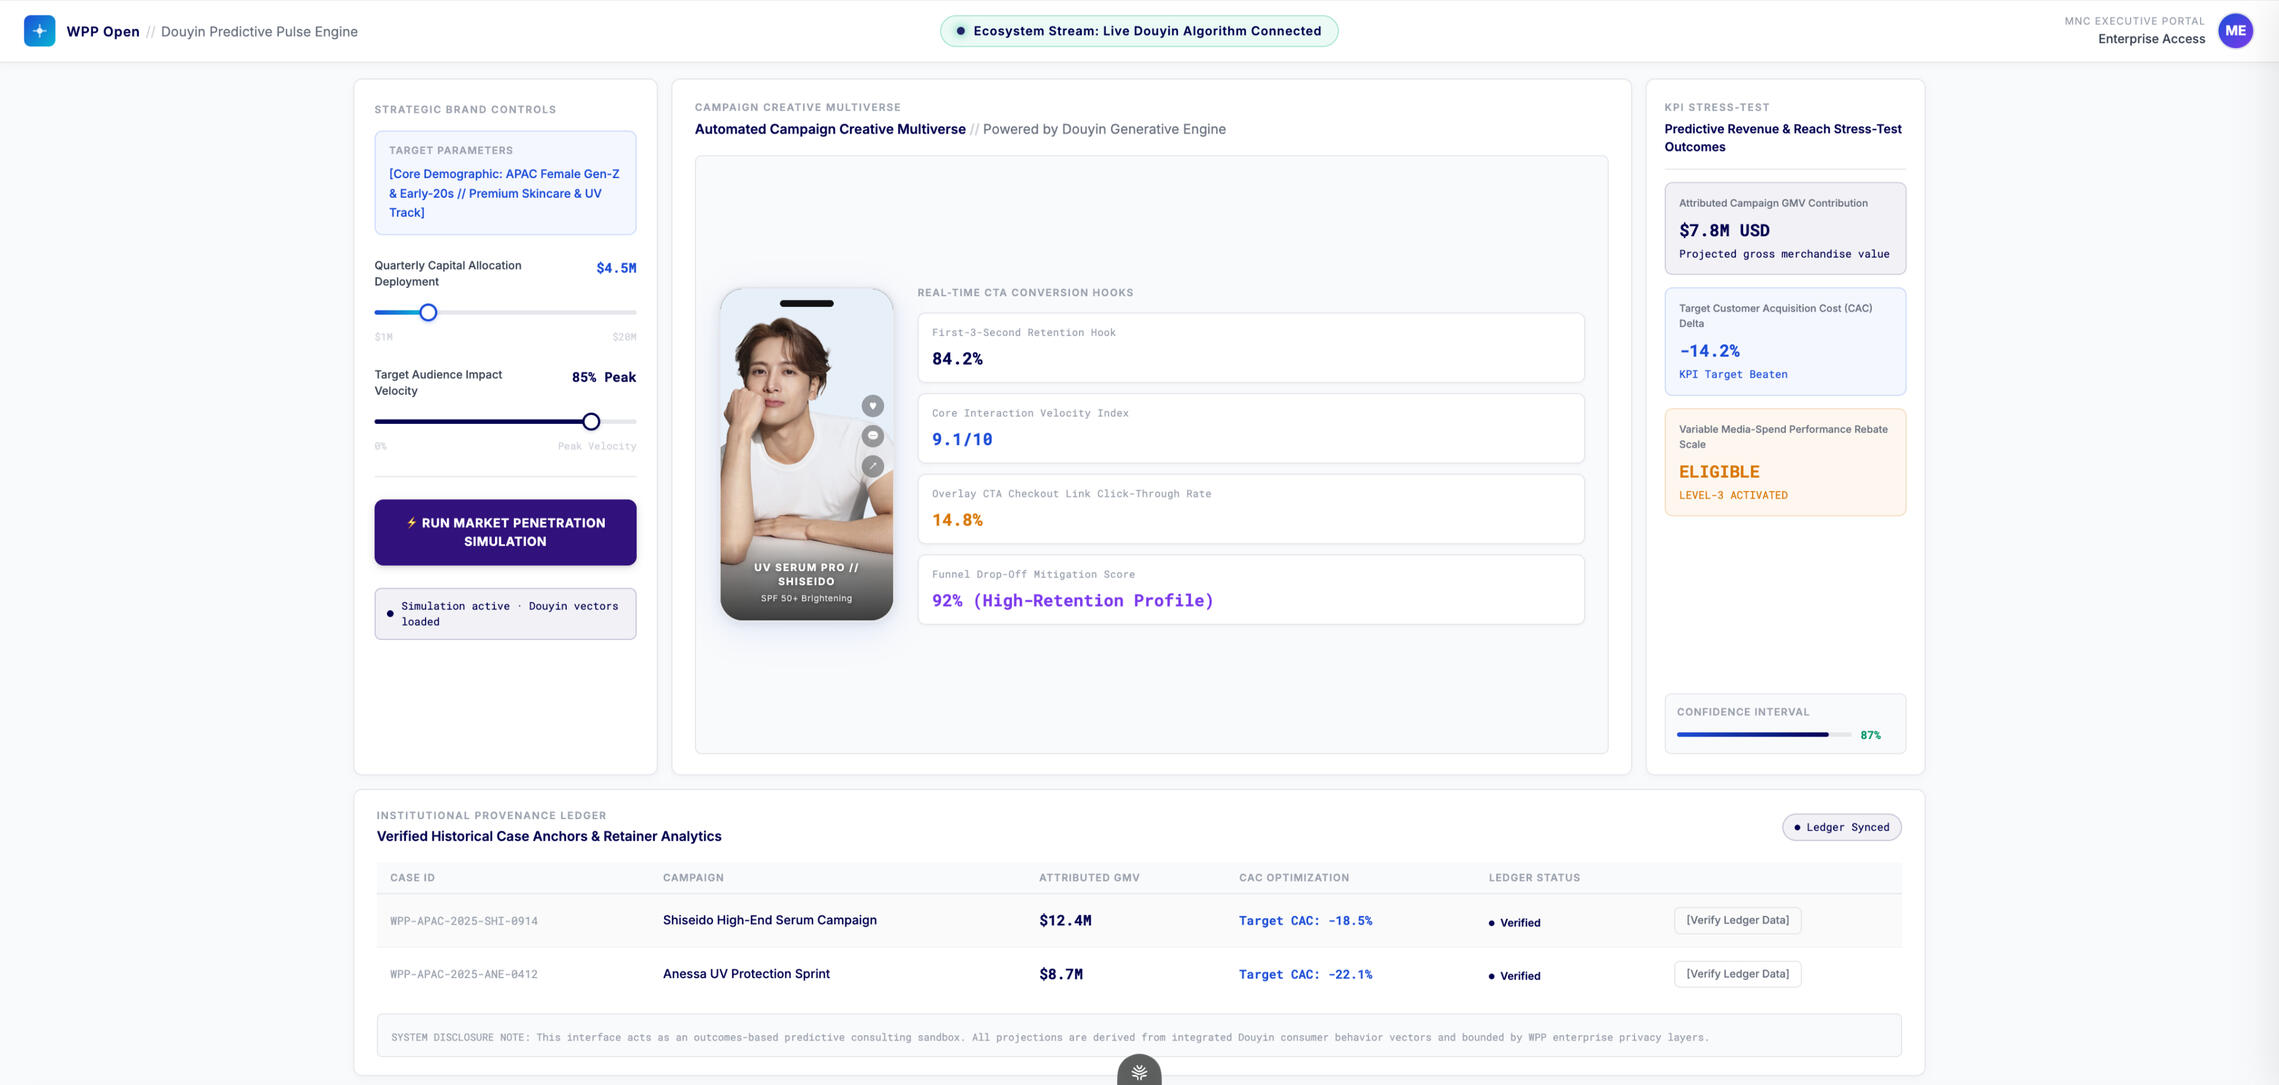Tap the share arrow icon on phone preview

pyautogui.click(x=873, y=466)
